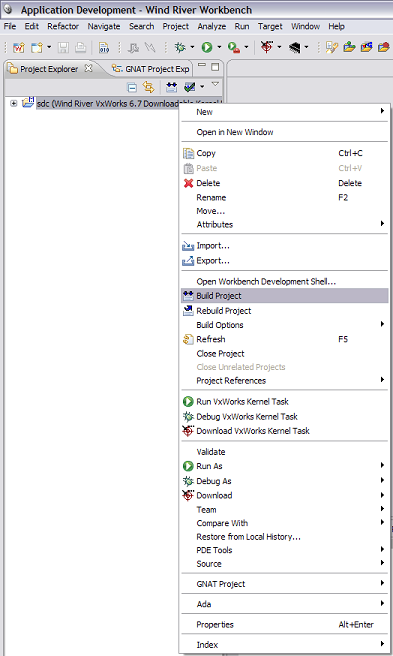
Task: Open the Navigate menu
Action: [104, 26]
